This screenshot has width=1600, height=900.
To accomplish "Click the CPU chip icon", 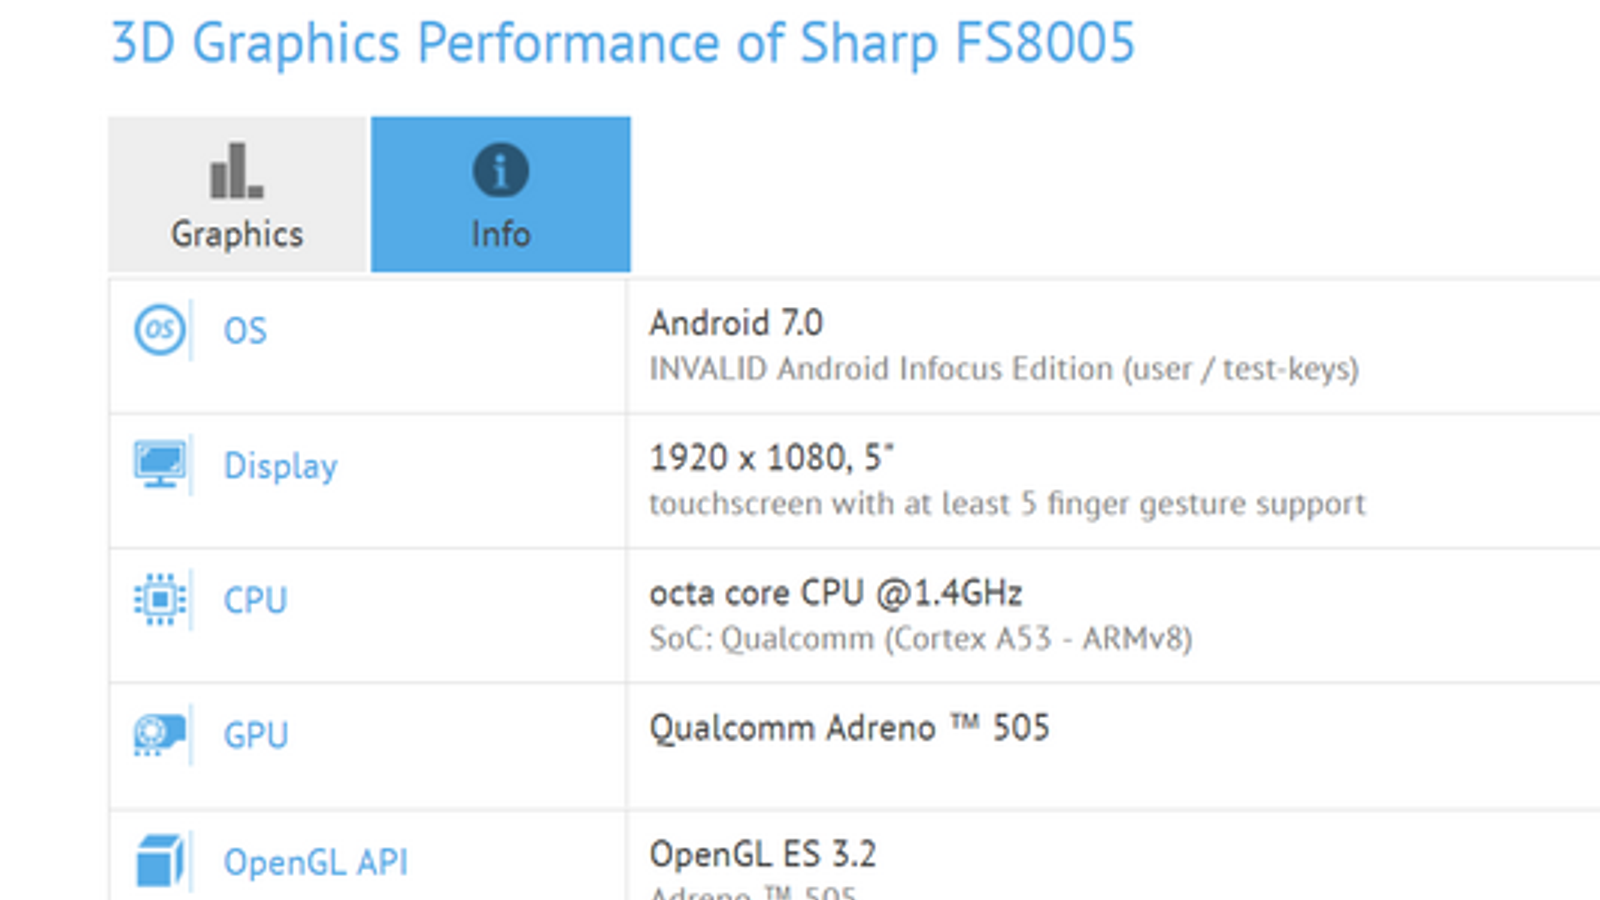I will (160, 599).
